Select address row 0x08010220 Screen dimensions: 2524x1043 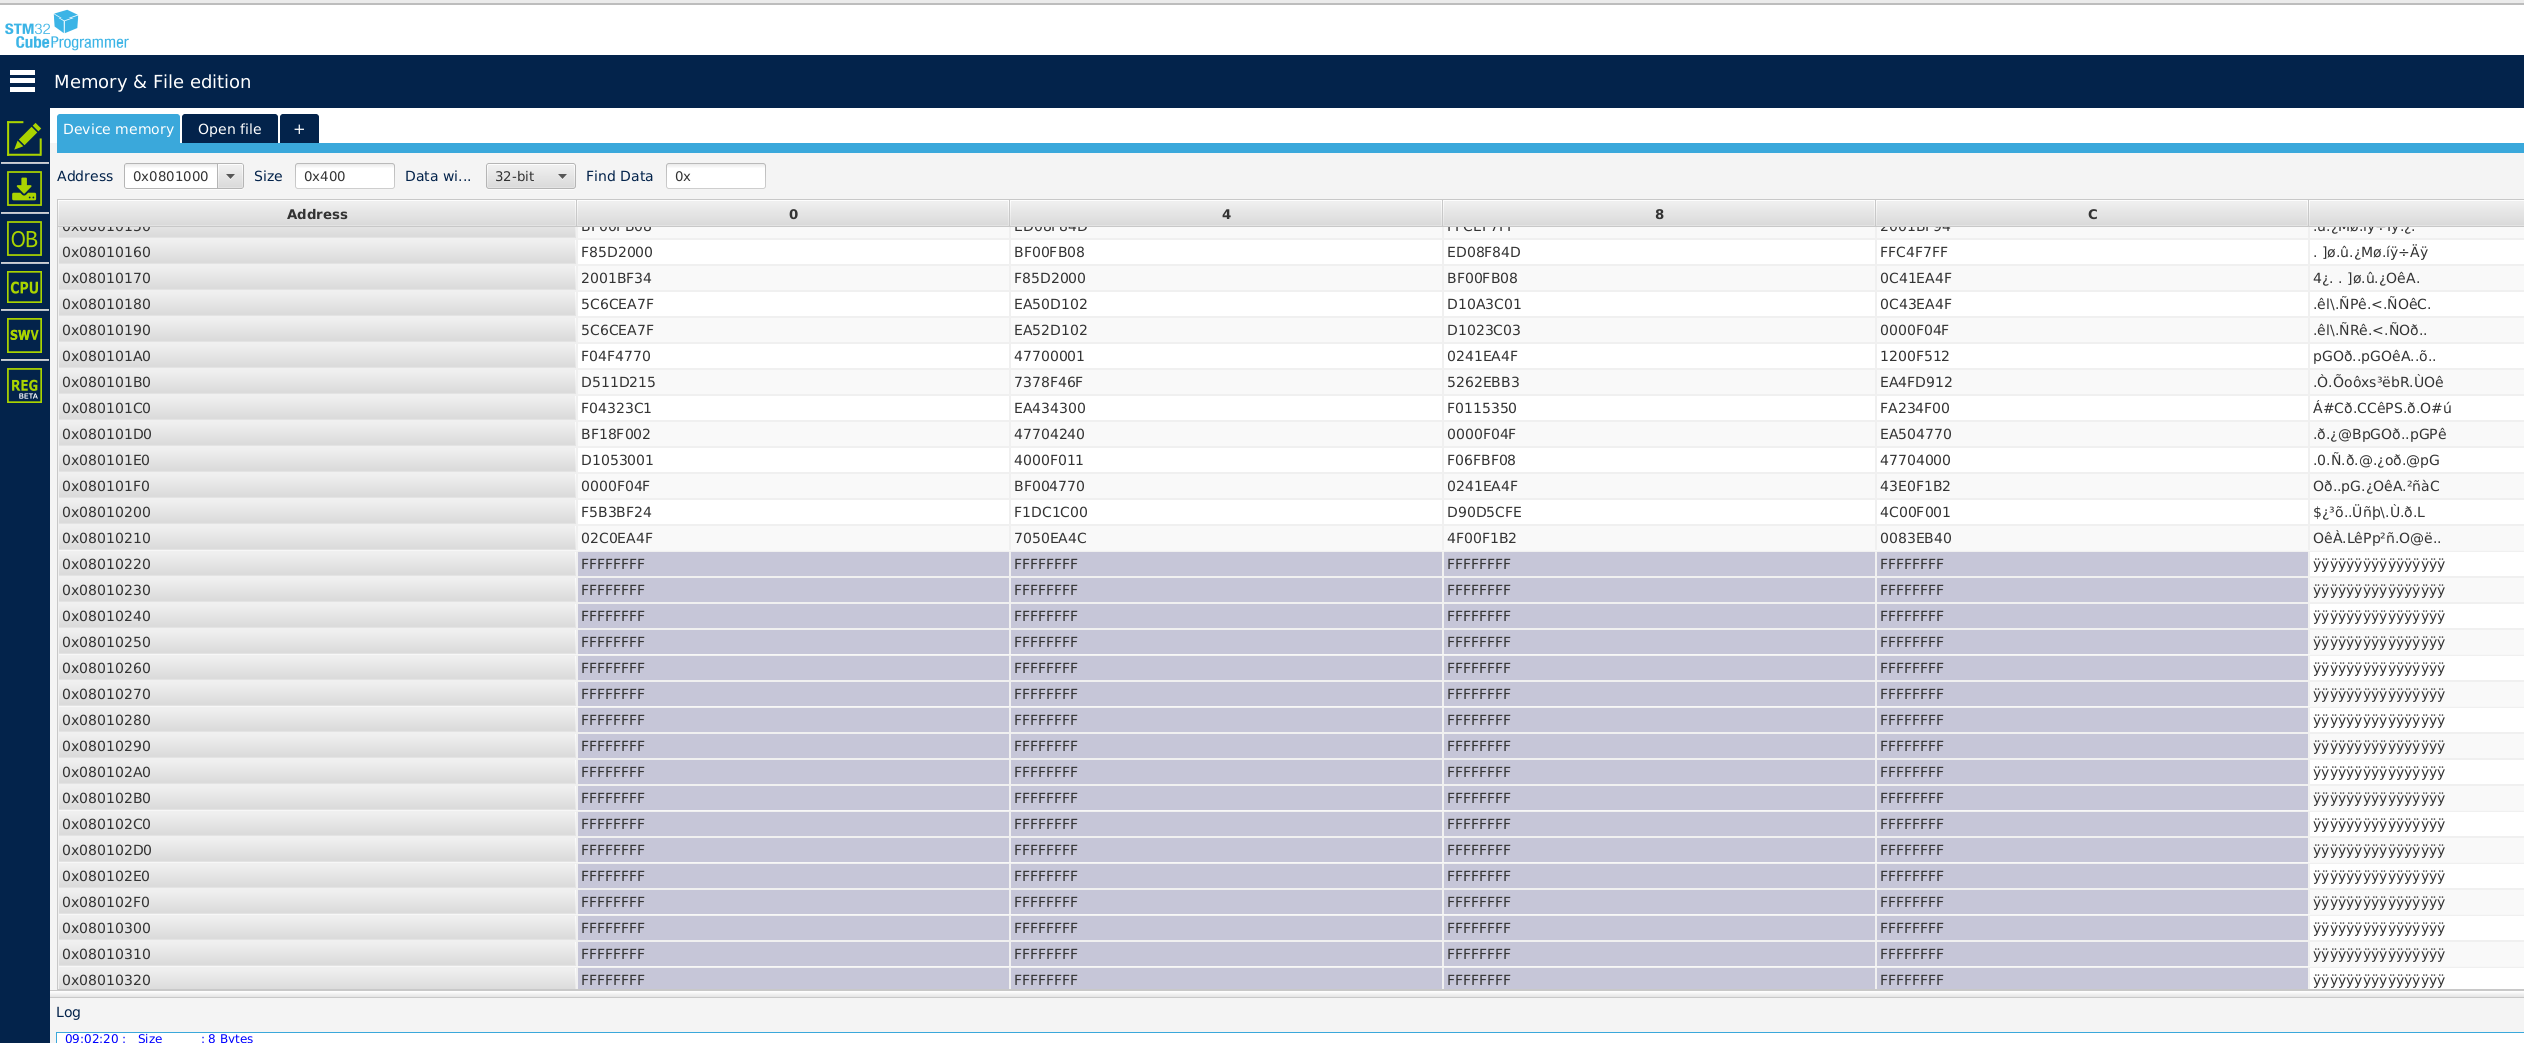click(317, 564)
